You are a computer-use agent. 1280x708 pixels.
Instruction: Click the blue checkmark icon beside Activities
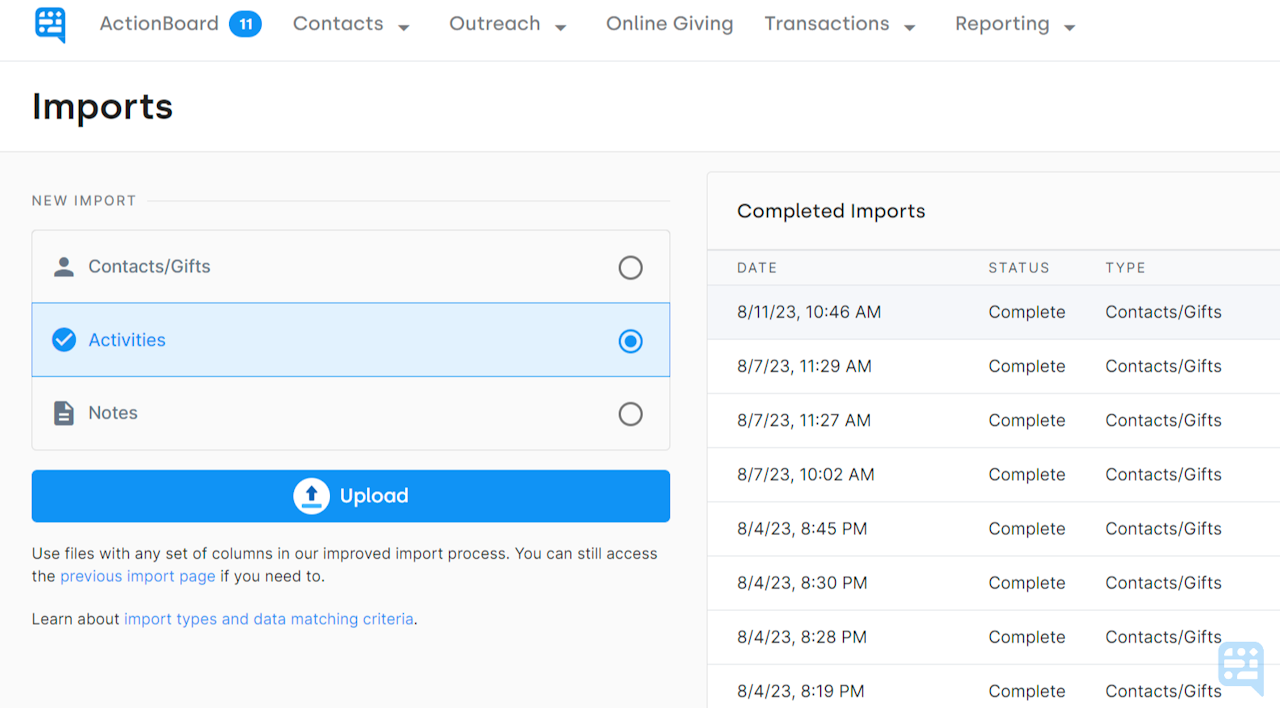(64, 340)
